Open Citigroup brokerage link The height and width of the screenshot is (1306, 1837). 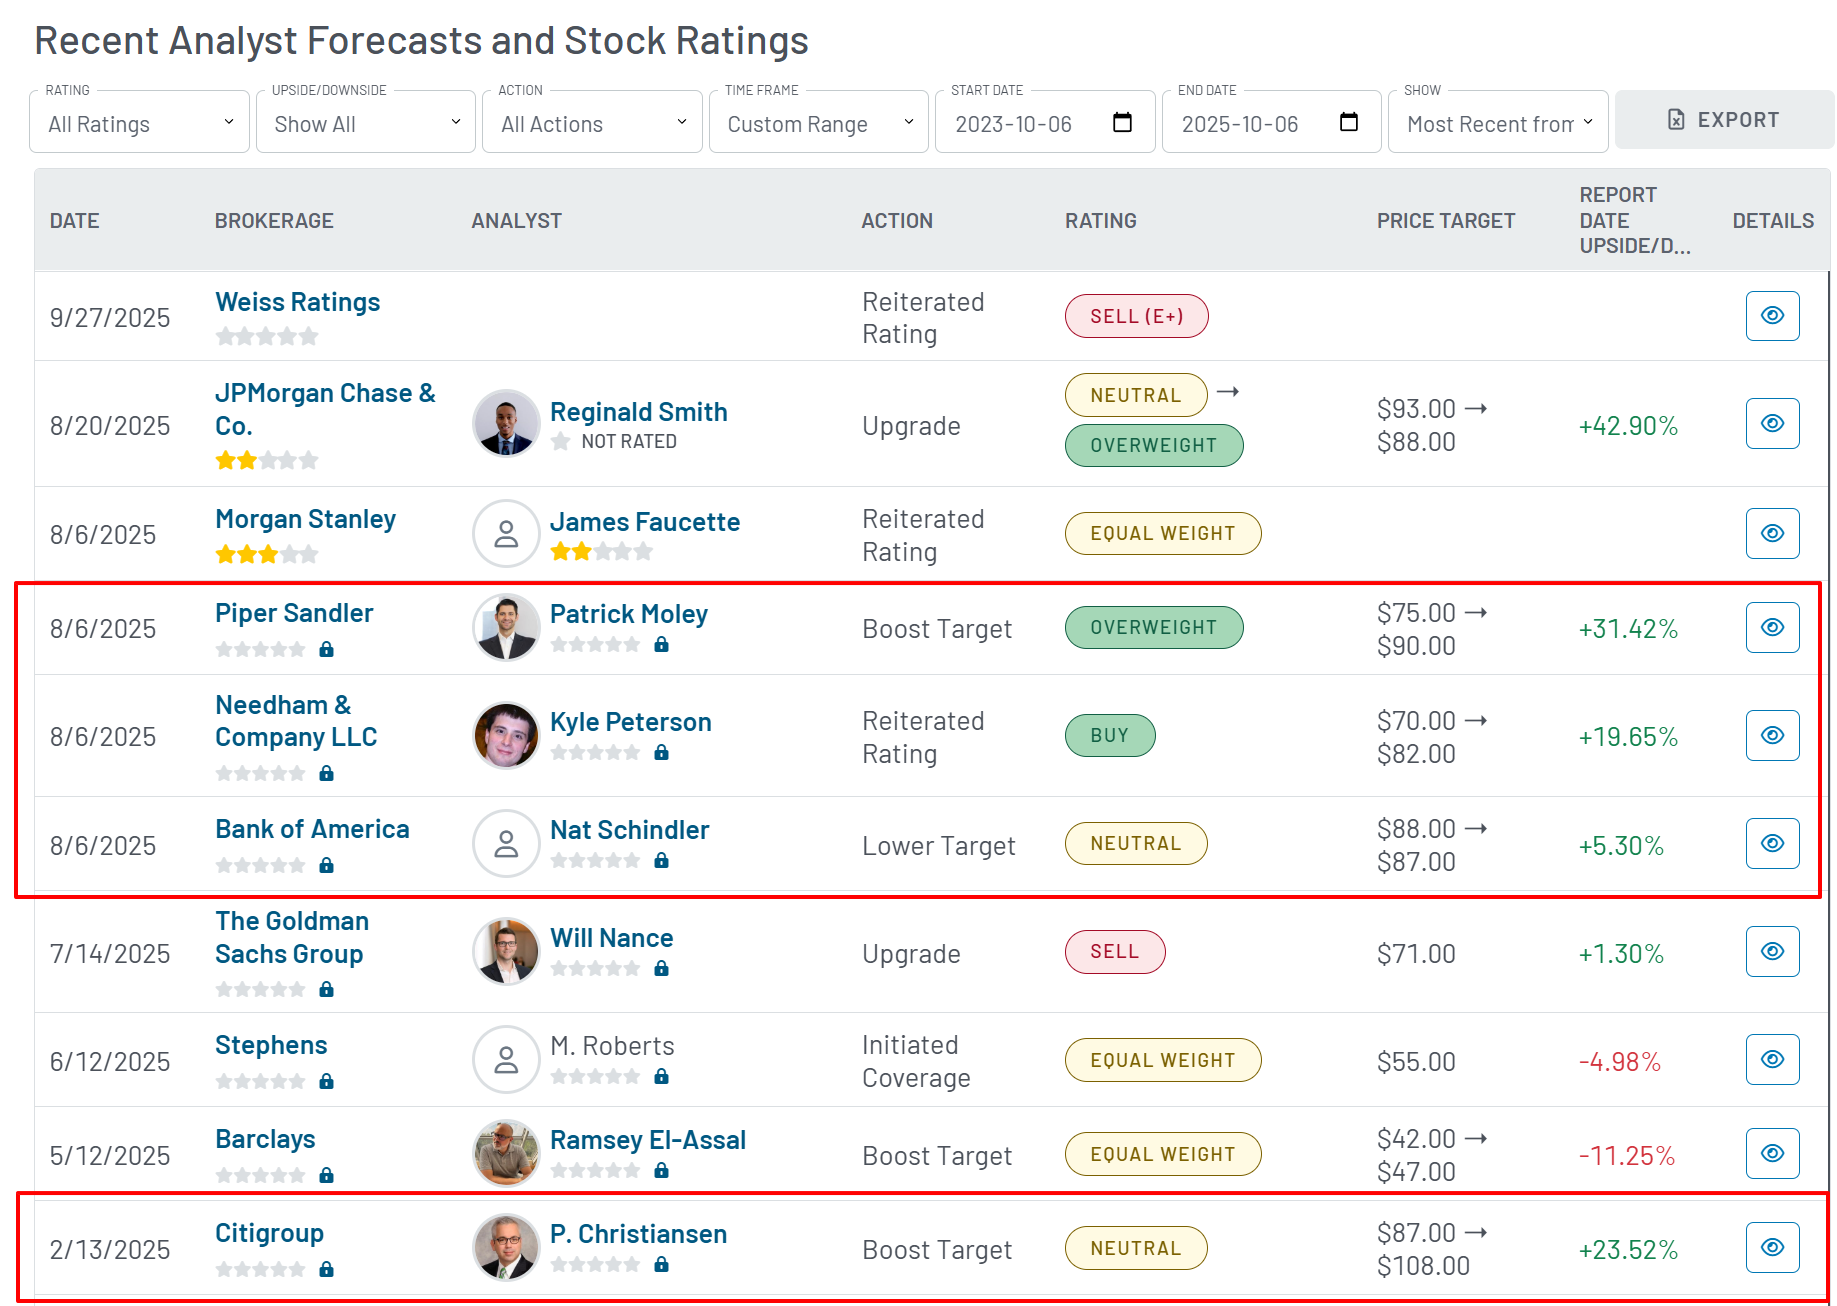pyautogui.click(x=270, y=1233)
